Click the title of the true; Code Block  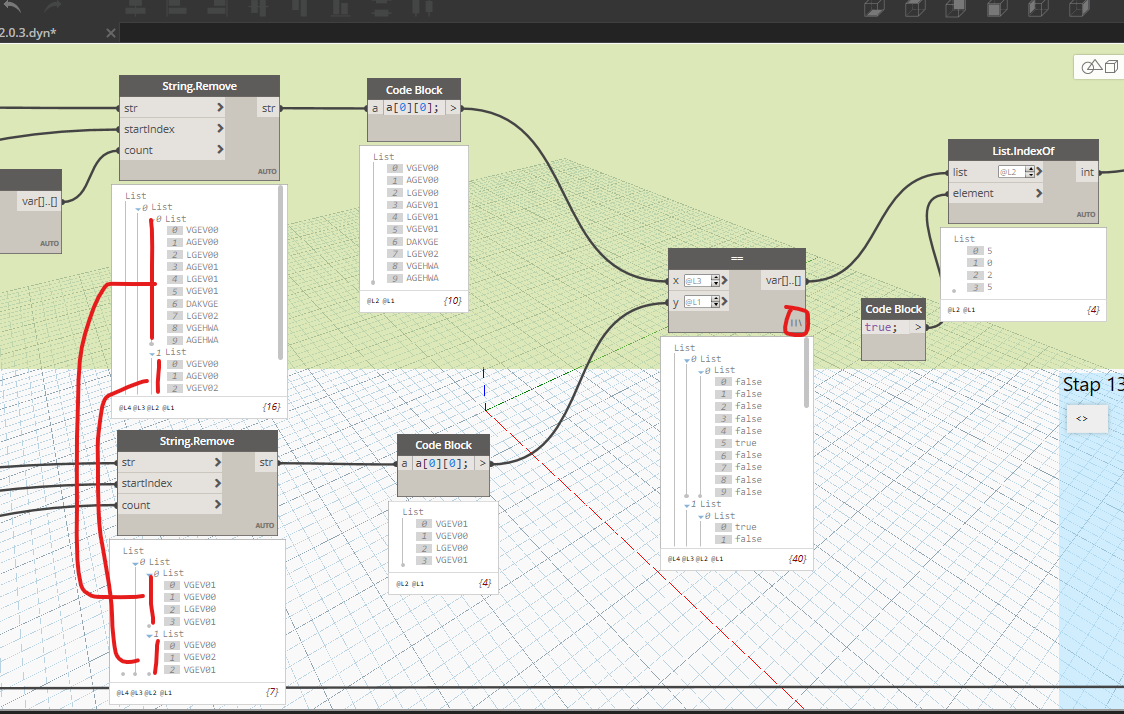[893, 309]
